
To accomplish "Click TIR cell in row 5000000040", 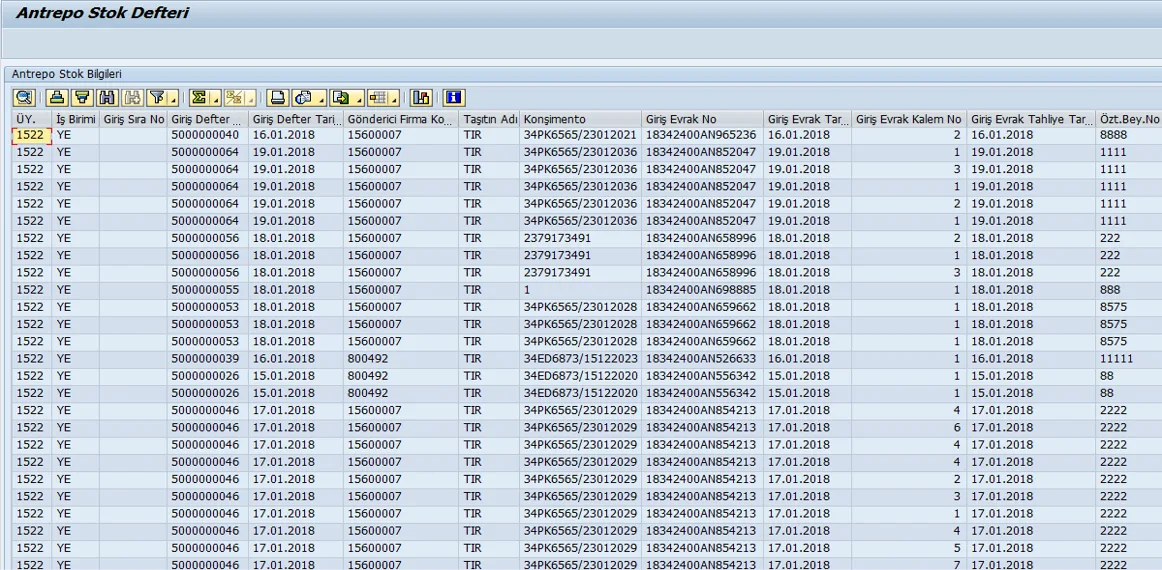I will click(489, 135).
